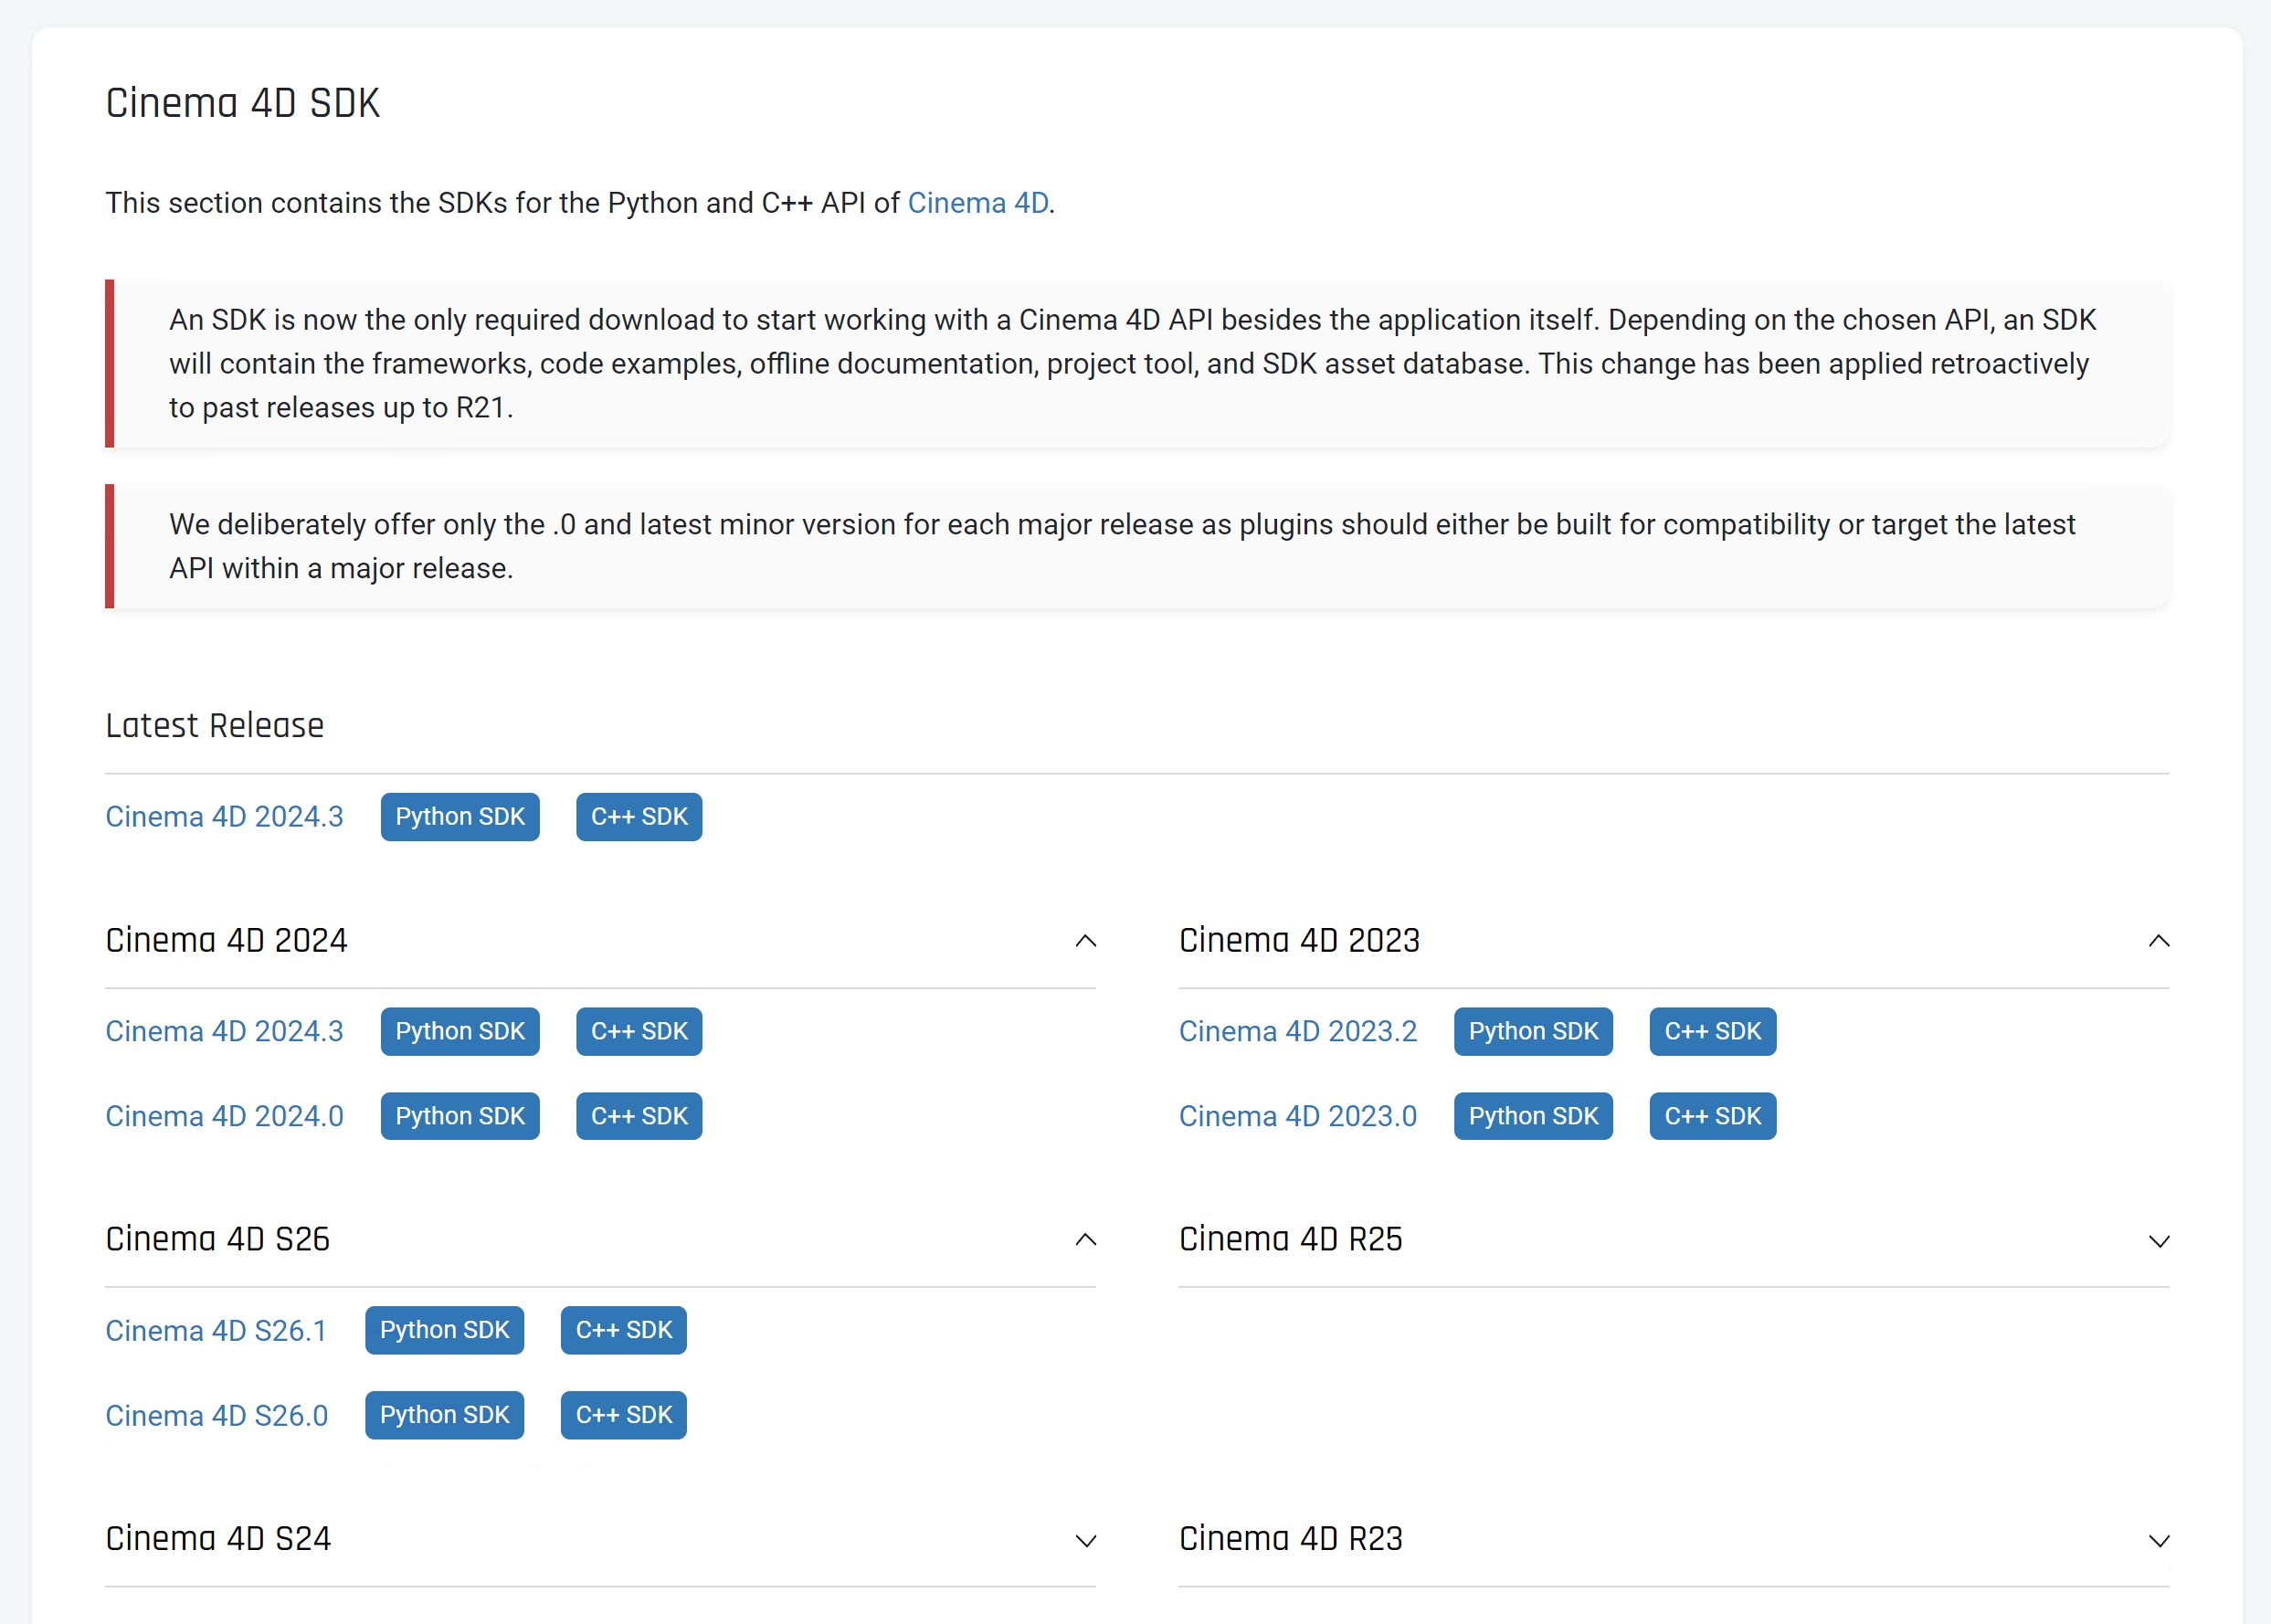
Task: Collapse the Cinema 4D S26 section chevron
Action: coord(1085,1240)
